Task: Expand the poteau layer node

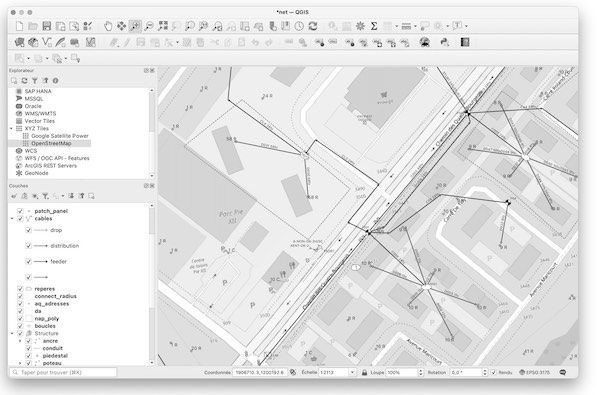Action: (x=20, y=363)
